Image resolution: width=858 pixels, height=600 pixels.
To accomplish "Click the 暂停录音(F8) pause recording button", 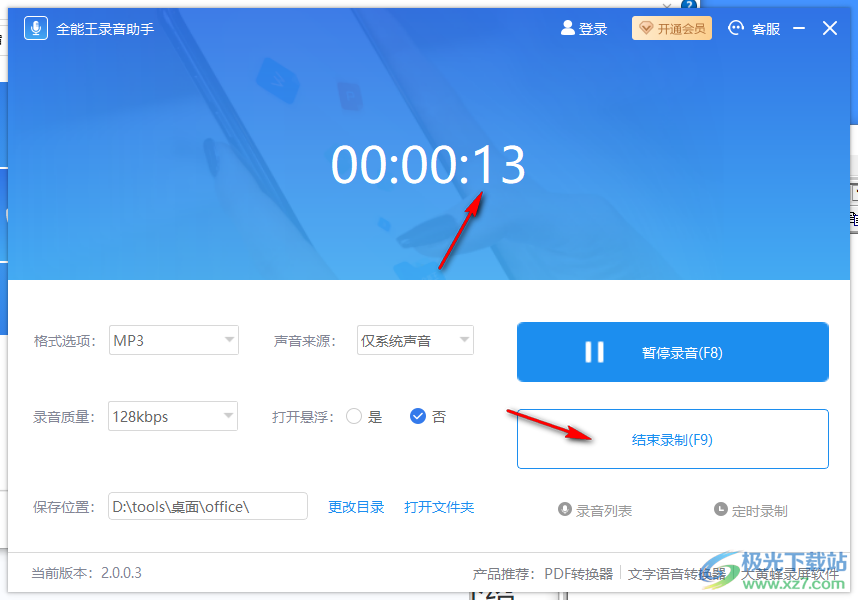I will tap(672, 352).
